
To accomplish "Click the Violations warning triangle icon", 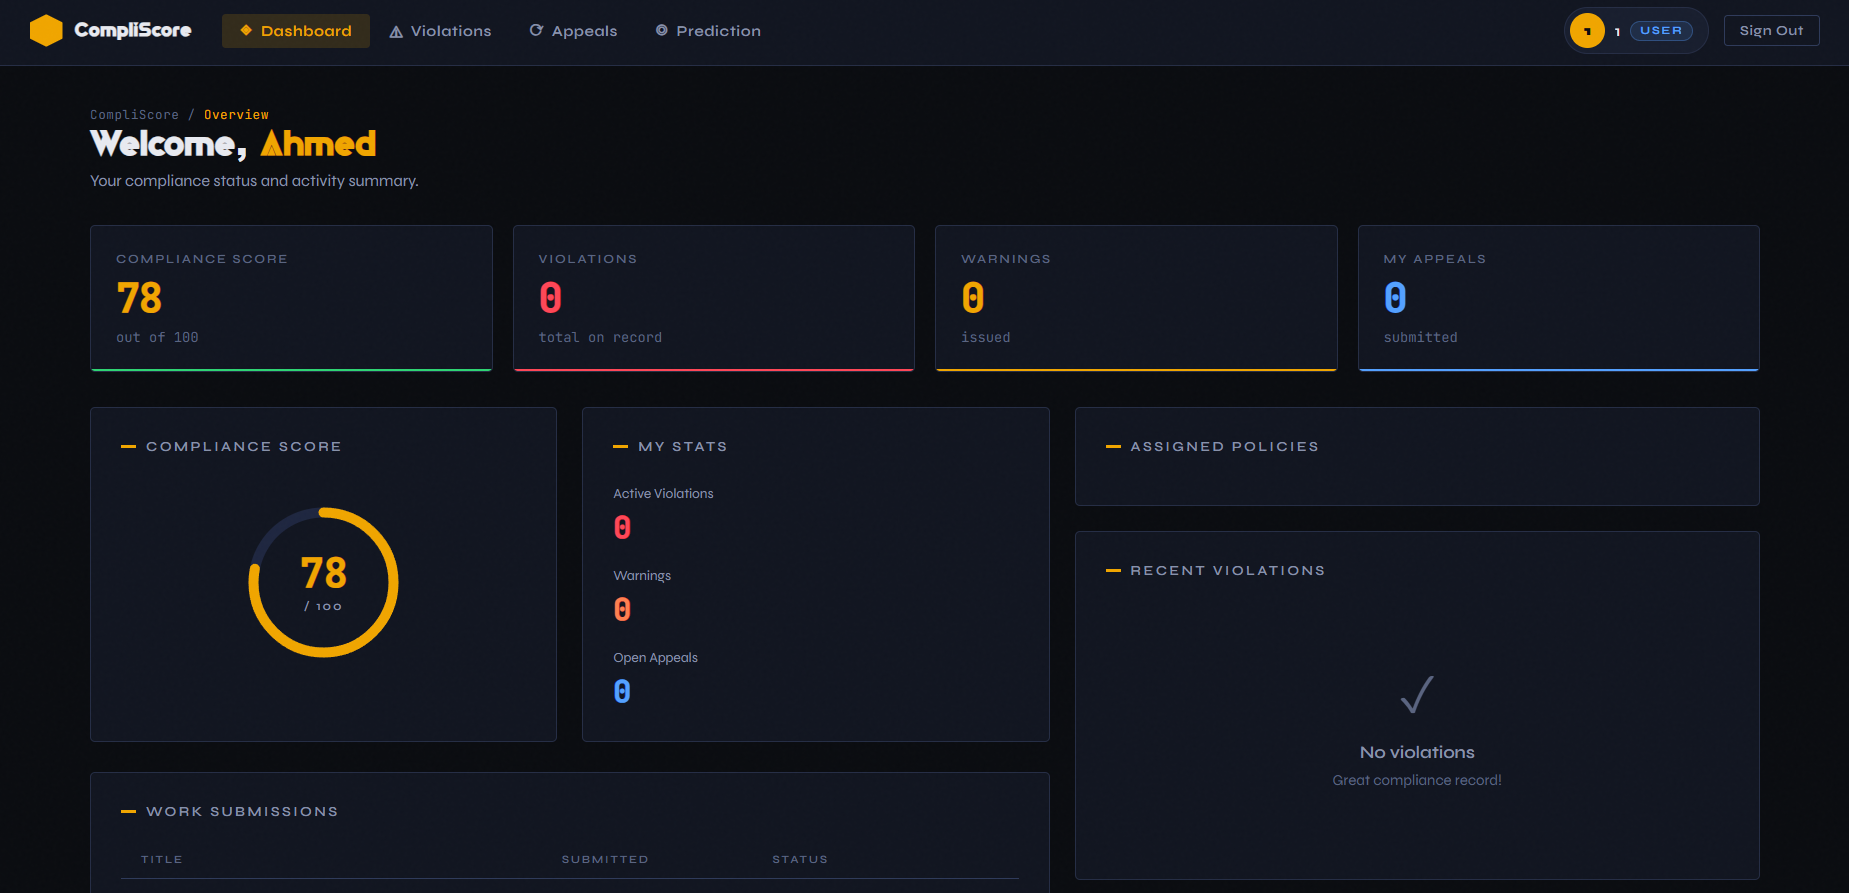I will pos(396,32).
